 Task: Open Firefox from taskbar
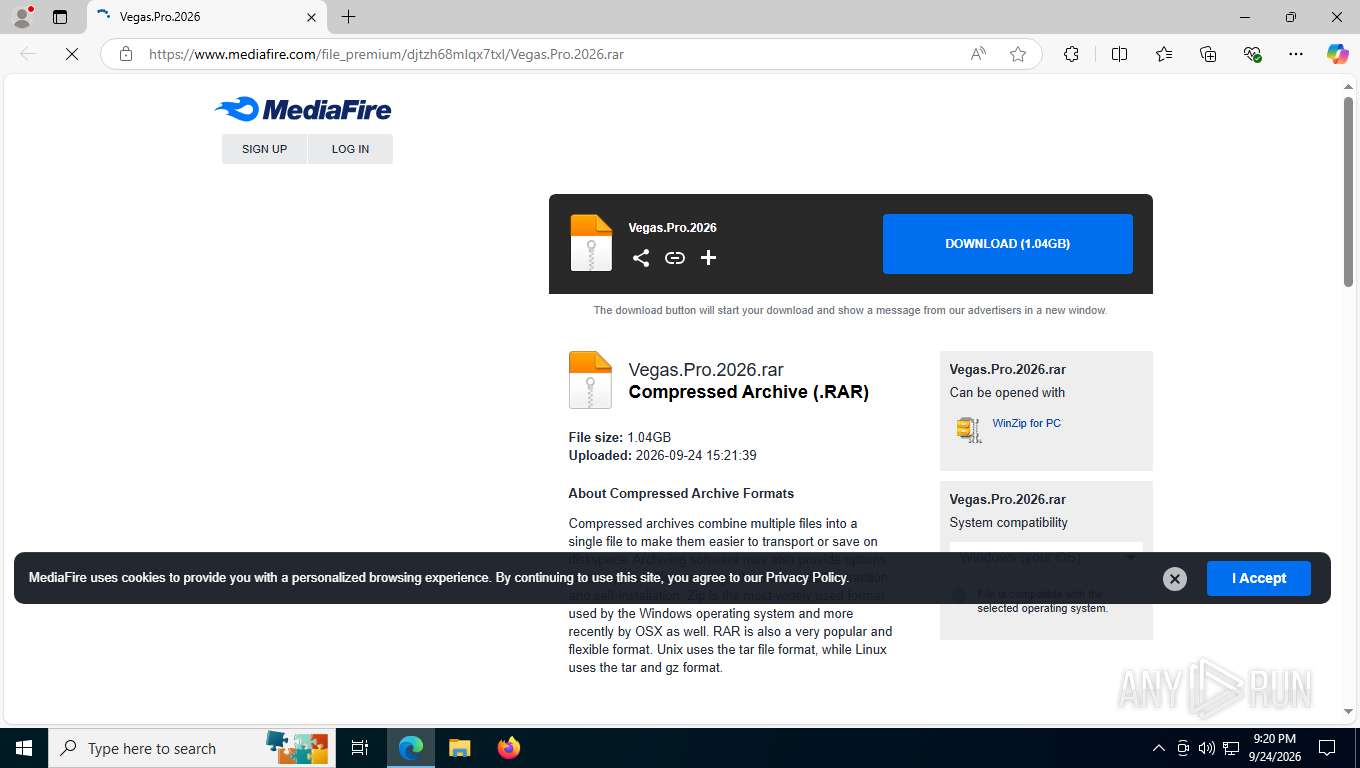pyautogui.click(x=508, y=748)
